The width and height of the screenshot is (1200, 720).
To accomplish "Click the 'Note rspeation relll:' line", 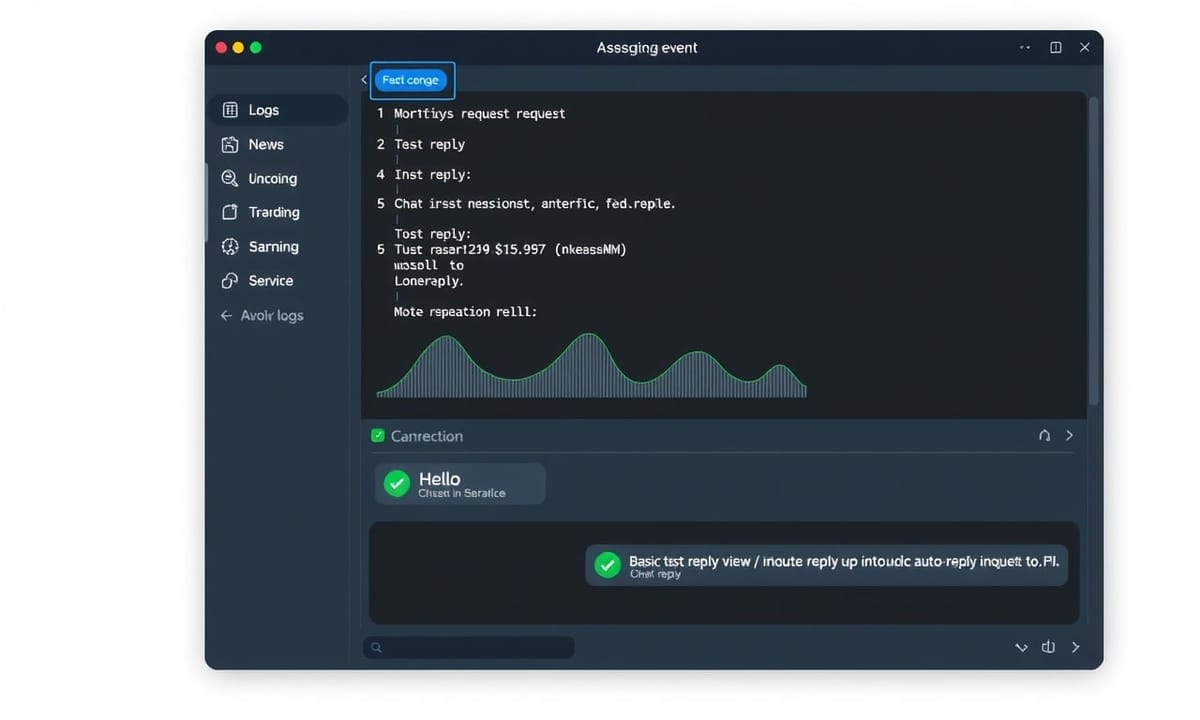I will [465, 312].
